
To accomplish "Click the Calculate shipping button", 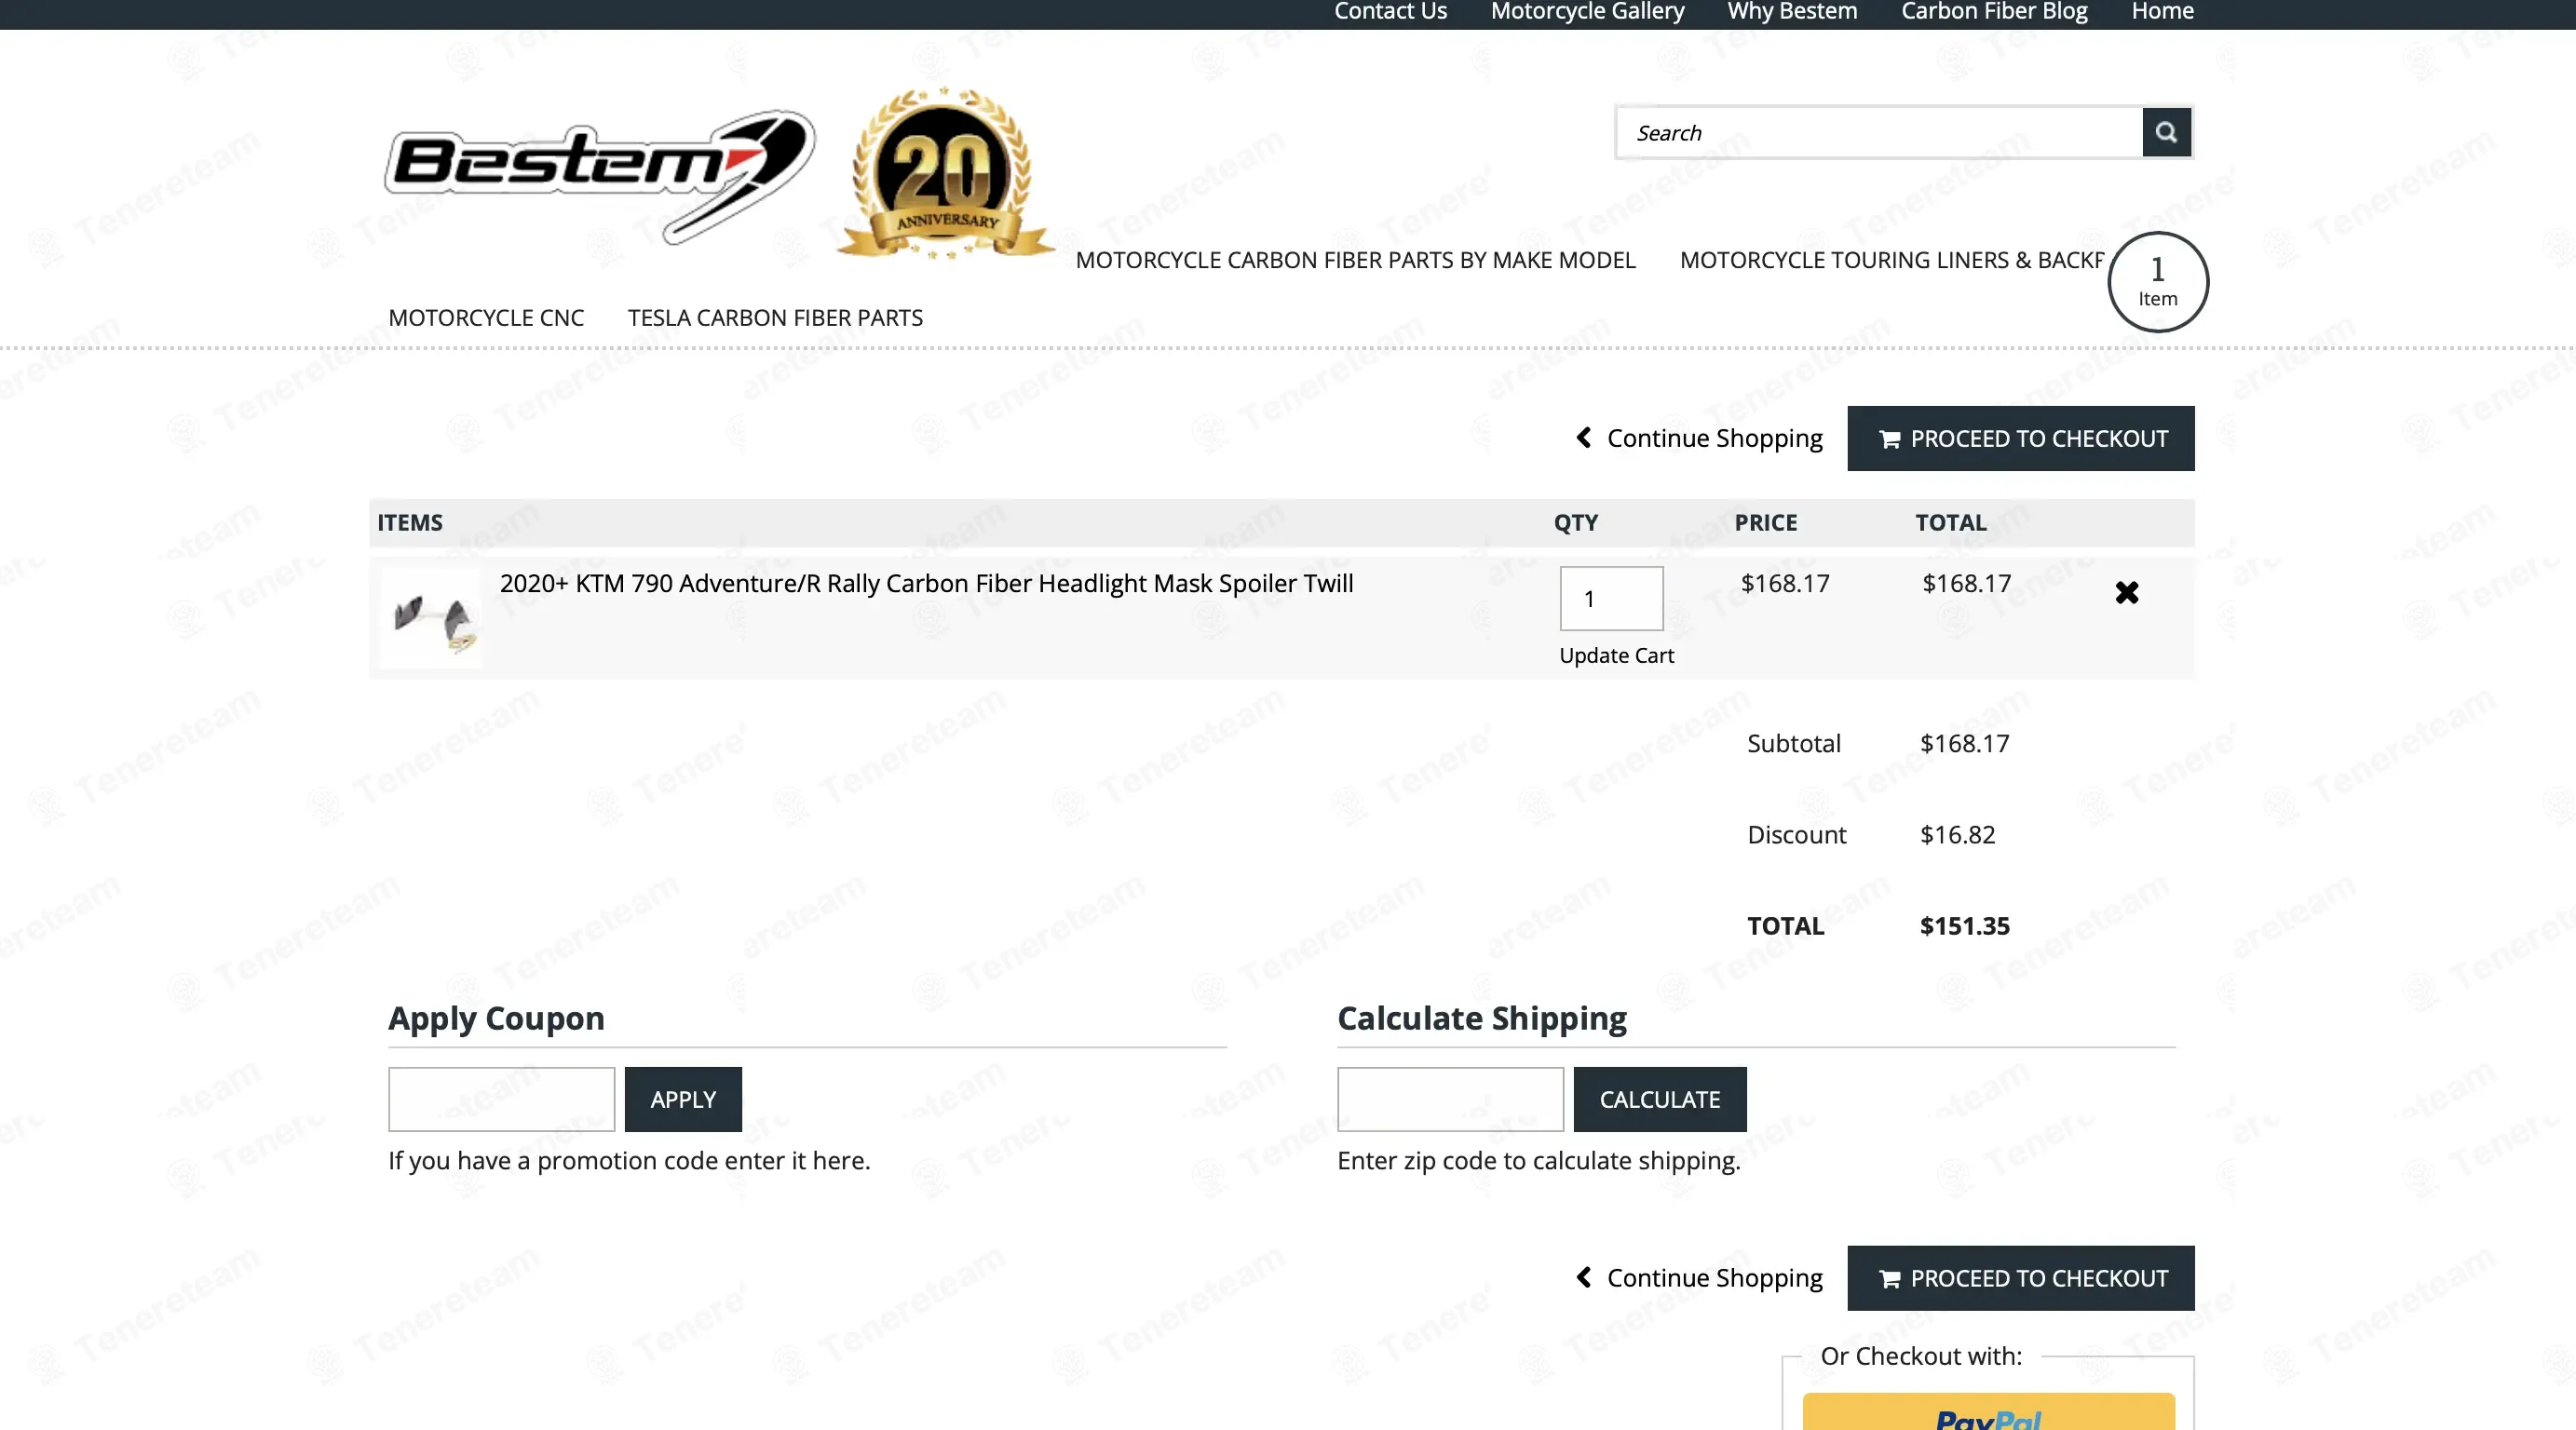I will [1660, 1099].
